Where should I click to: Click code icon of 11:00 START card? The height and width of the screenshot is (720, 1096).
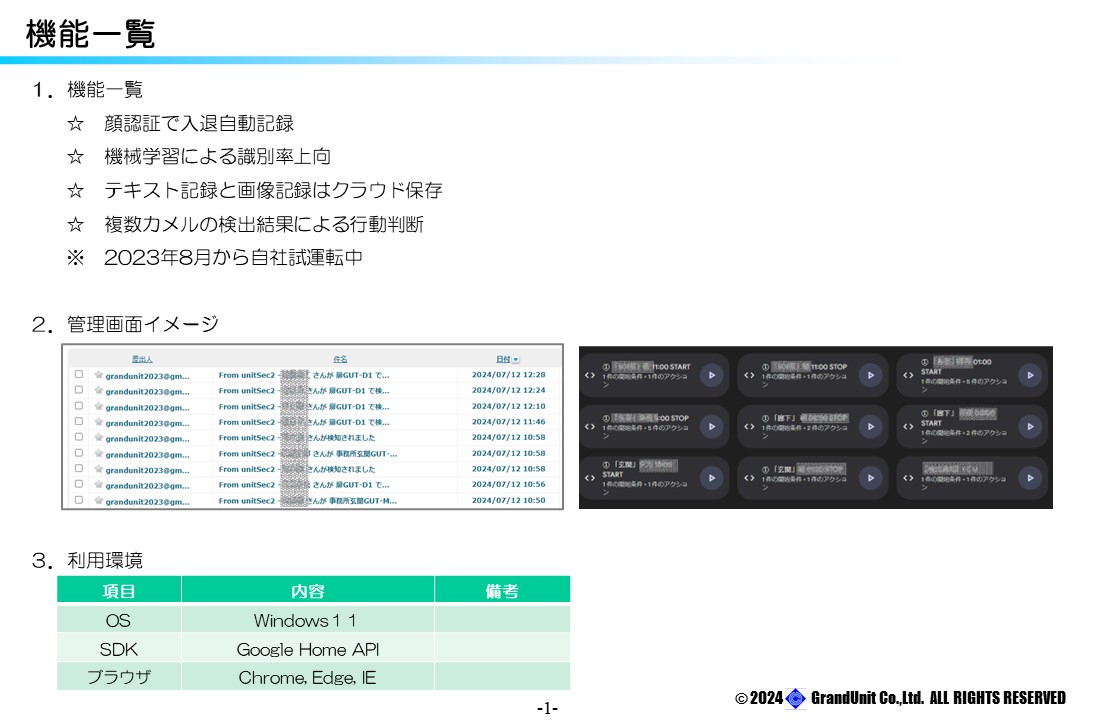(x=591, y=375)
